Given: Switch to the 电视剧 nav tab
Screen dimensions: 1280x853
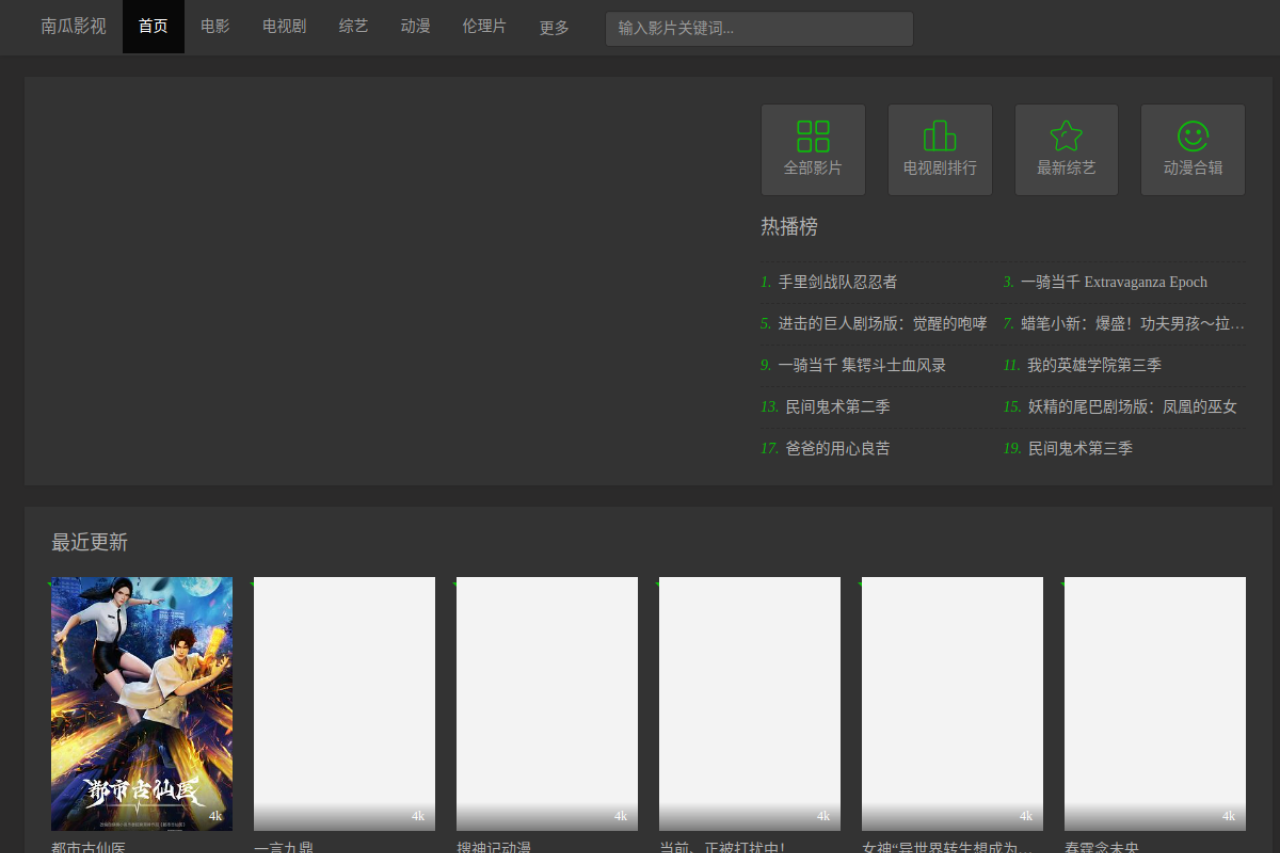Looking at the screenshot, I should 284,27.
